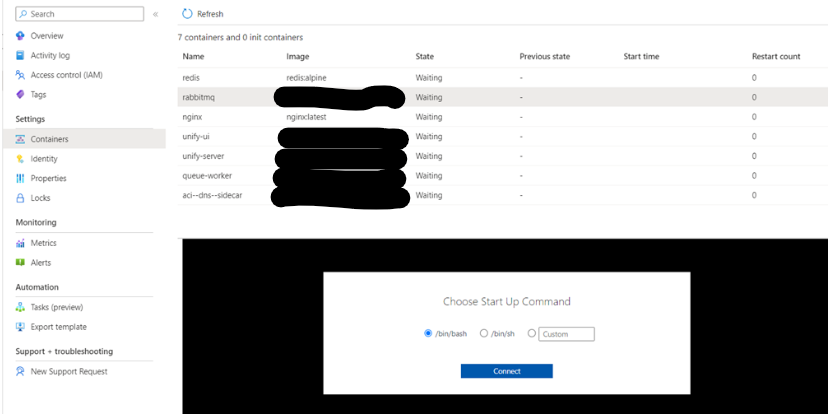This screenshot has height=415, width=830.
Task: Click the Previous state column header
Action: point(545,57)
